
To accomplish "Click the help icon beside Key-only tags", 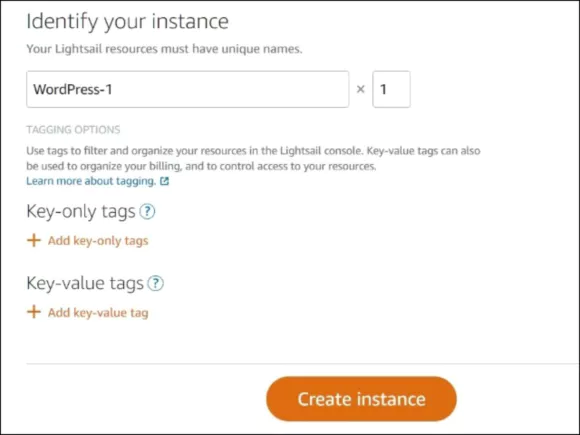I will [147, 212].
